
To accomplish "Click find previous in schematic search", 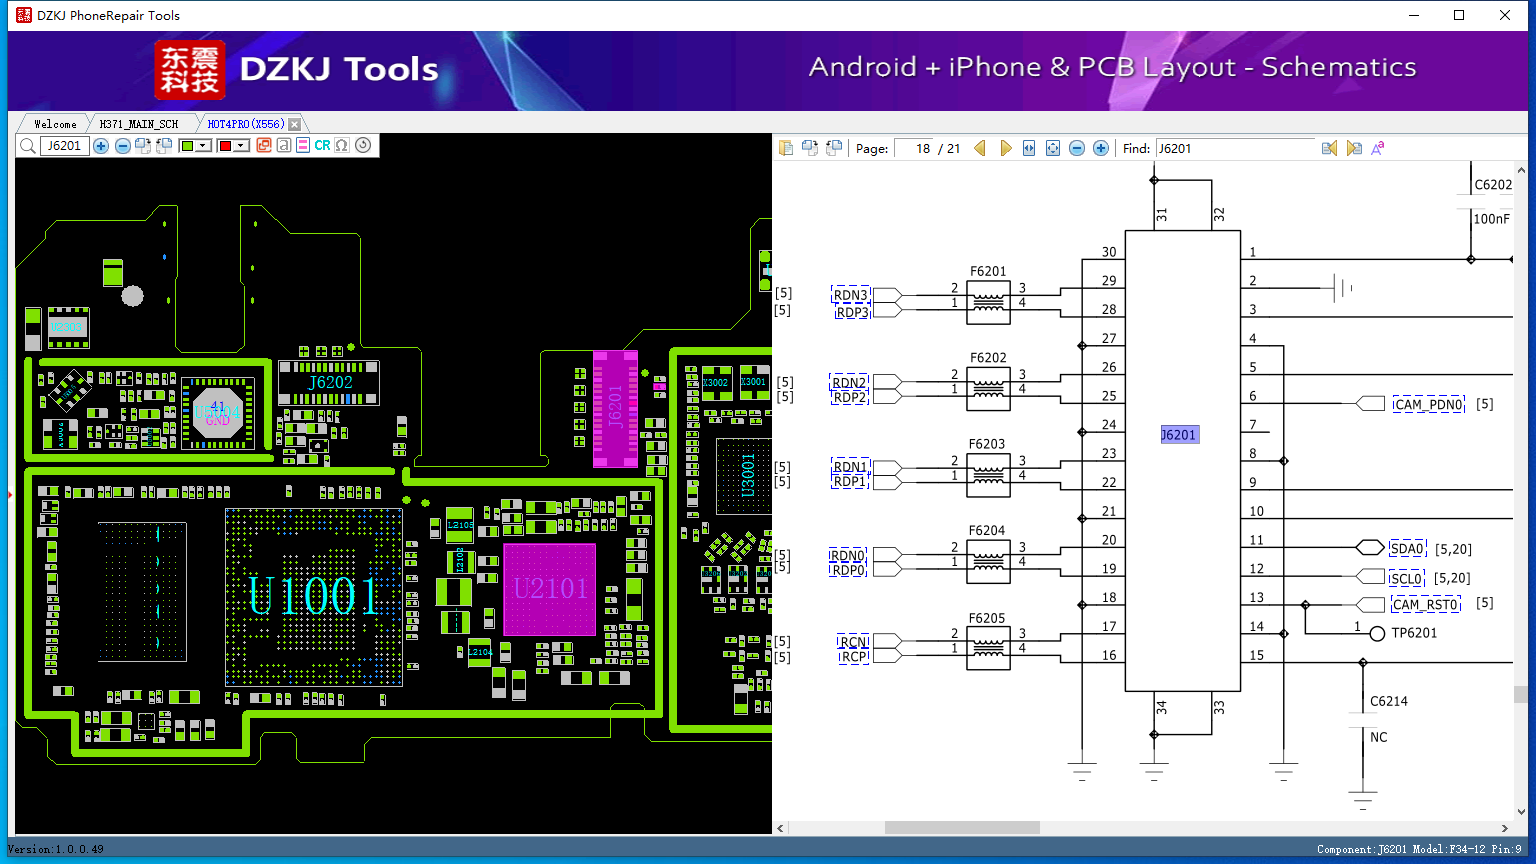I will click(1329, 148).
